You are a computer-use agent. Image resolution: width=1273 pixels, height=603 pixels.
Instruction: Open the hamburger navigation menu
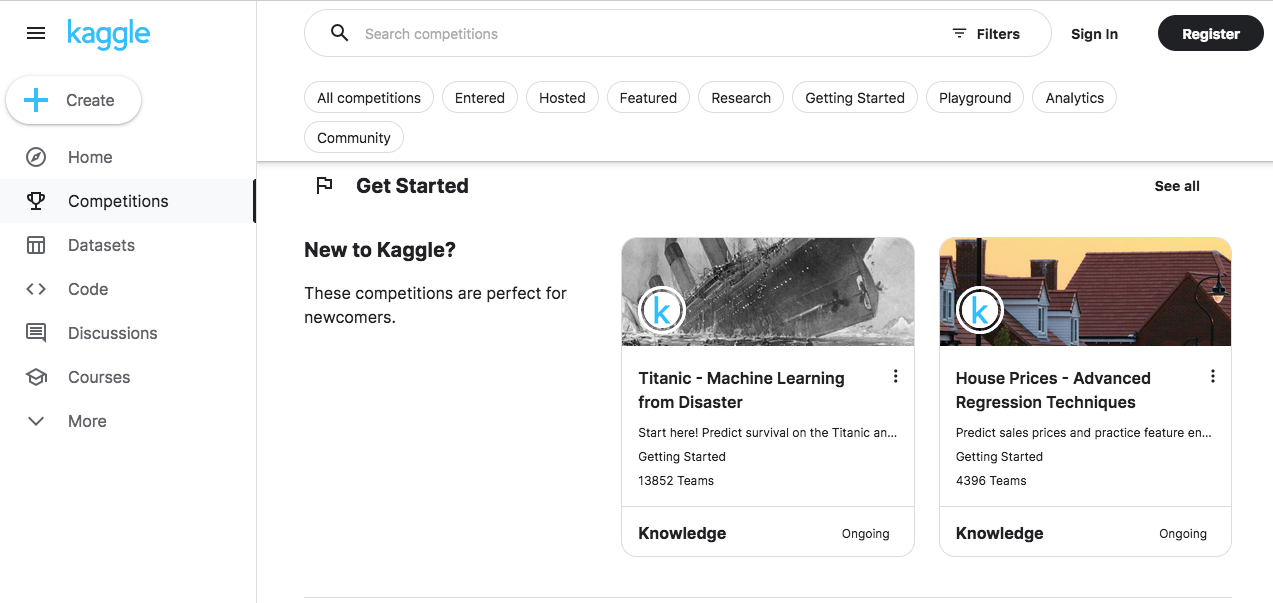(36, 33)
